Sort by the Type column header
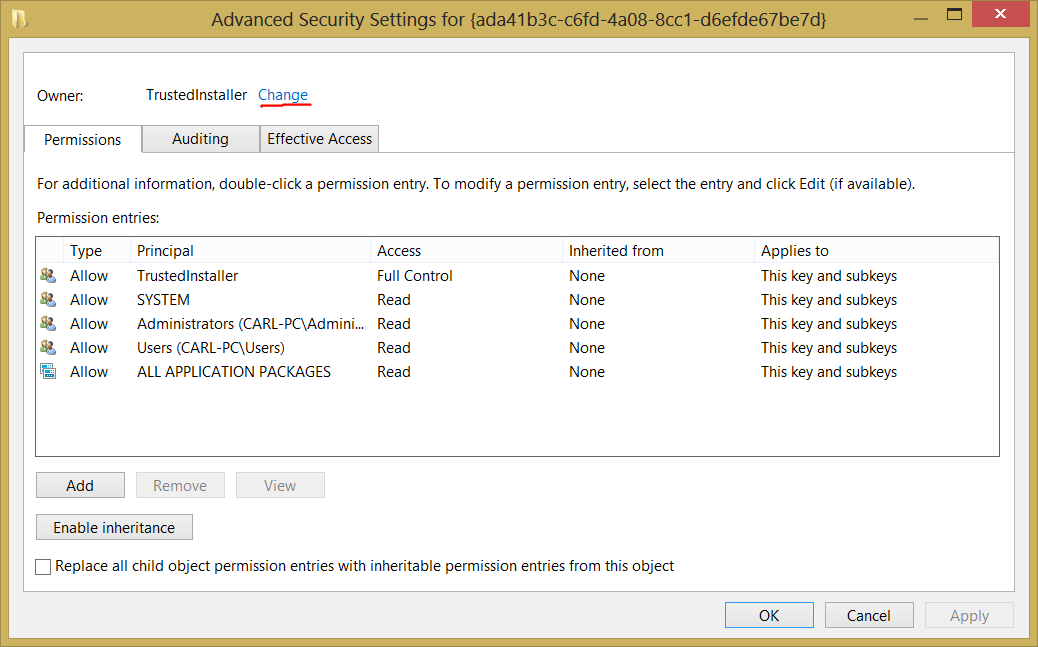1038x647 pixels. tap(97, 251)
